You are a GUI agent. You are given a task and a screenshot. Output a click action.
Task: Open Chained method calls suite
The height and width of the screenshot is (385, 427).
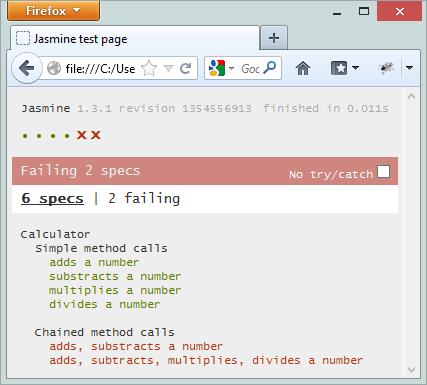[x=105, y=332]
